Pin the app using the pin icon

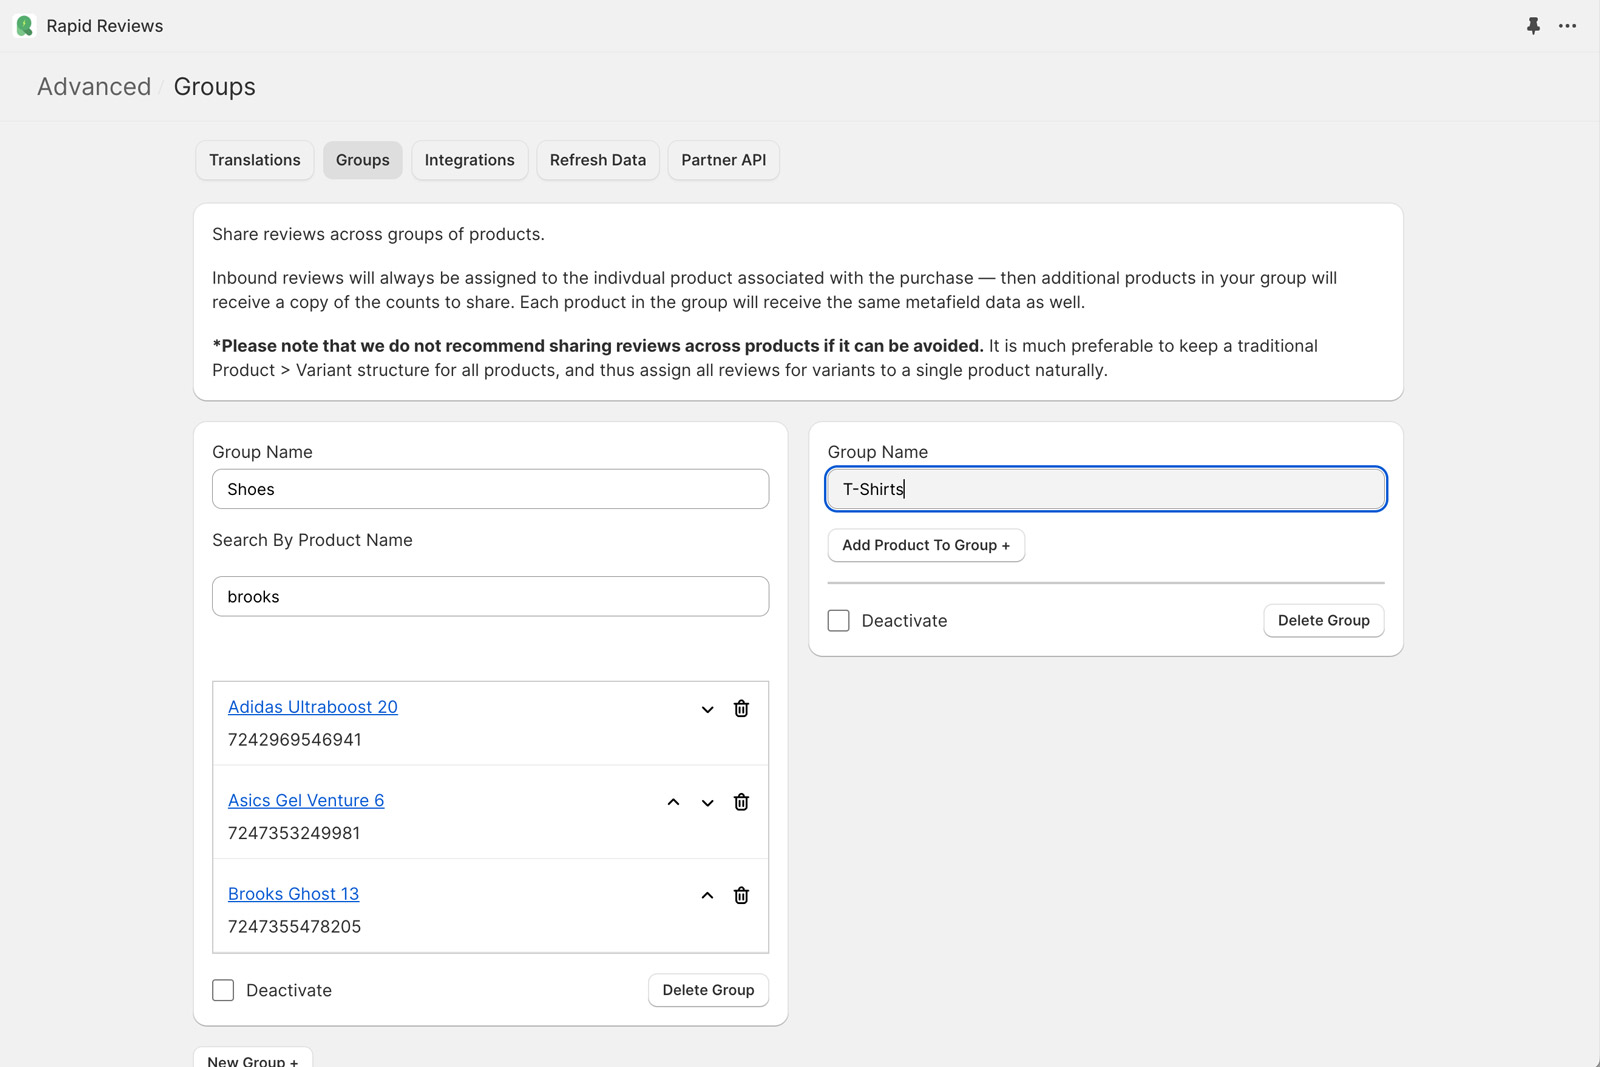tap(1533, 26)
